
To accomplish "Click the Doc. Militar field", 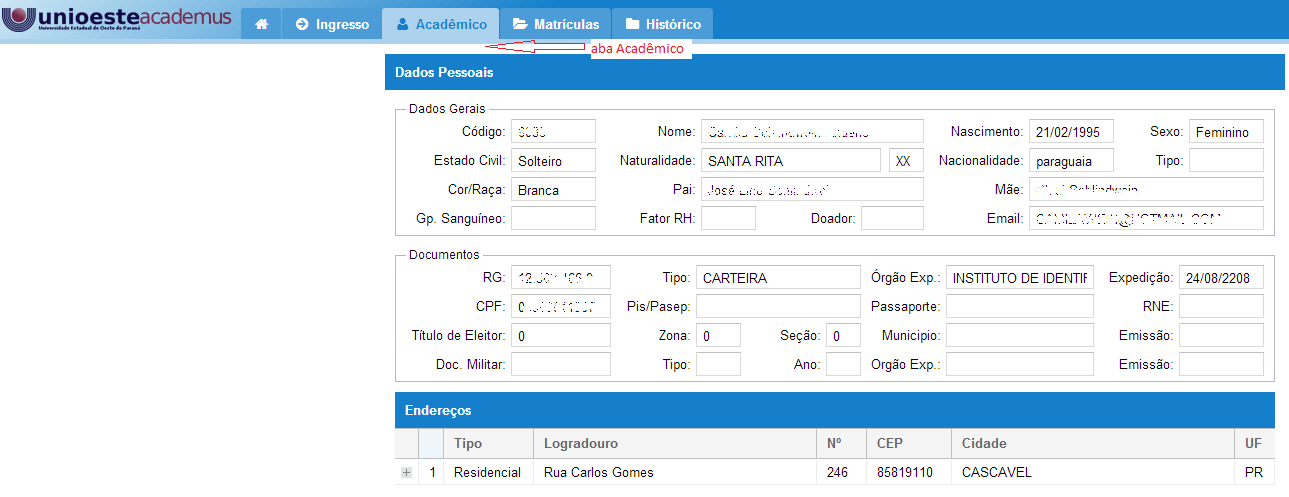I will coord(560,365).
